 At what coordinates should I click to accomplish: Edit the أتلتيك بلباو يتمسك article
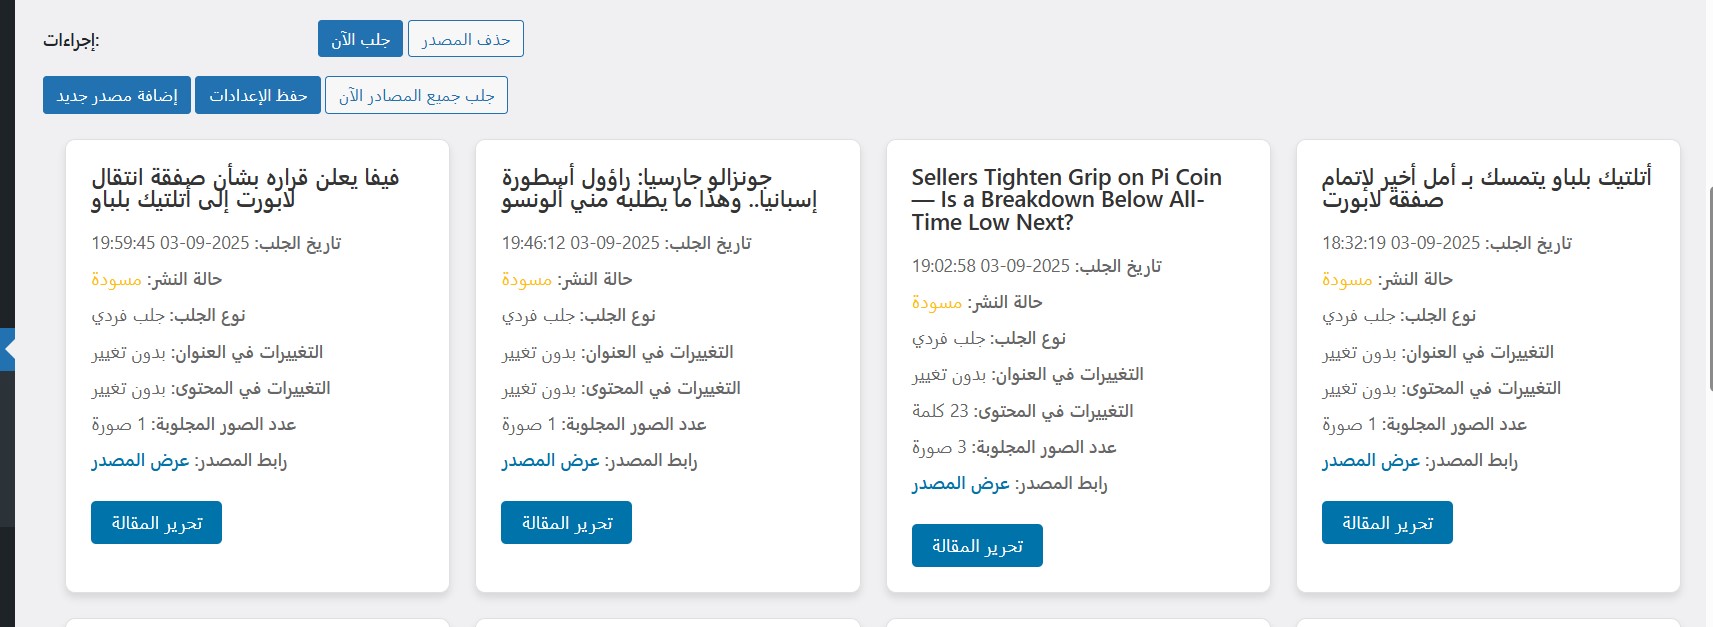coord(1387,523)
